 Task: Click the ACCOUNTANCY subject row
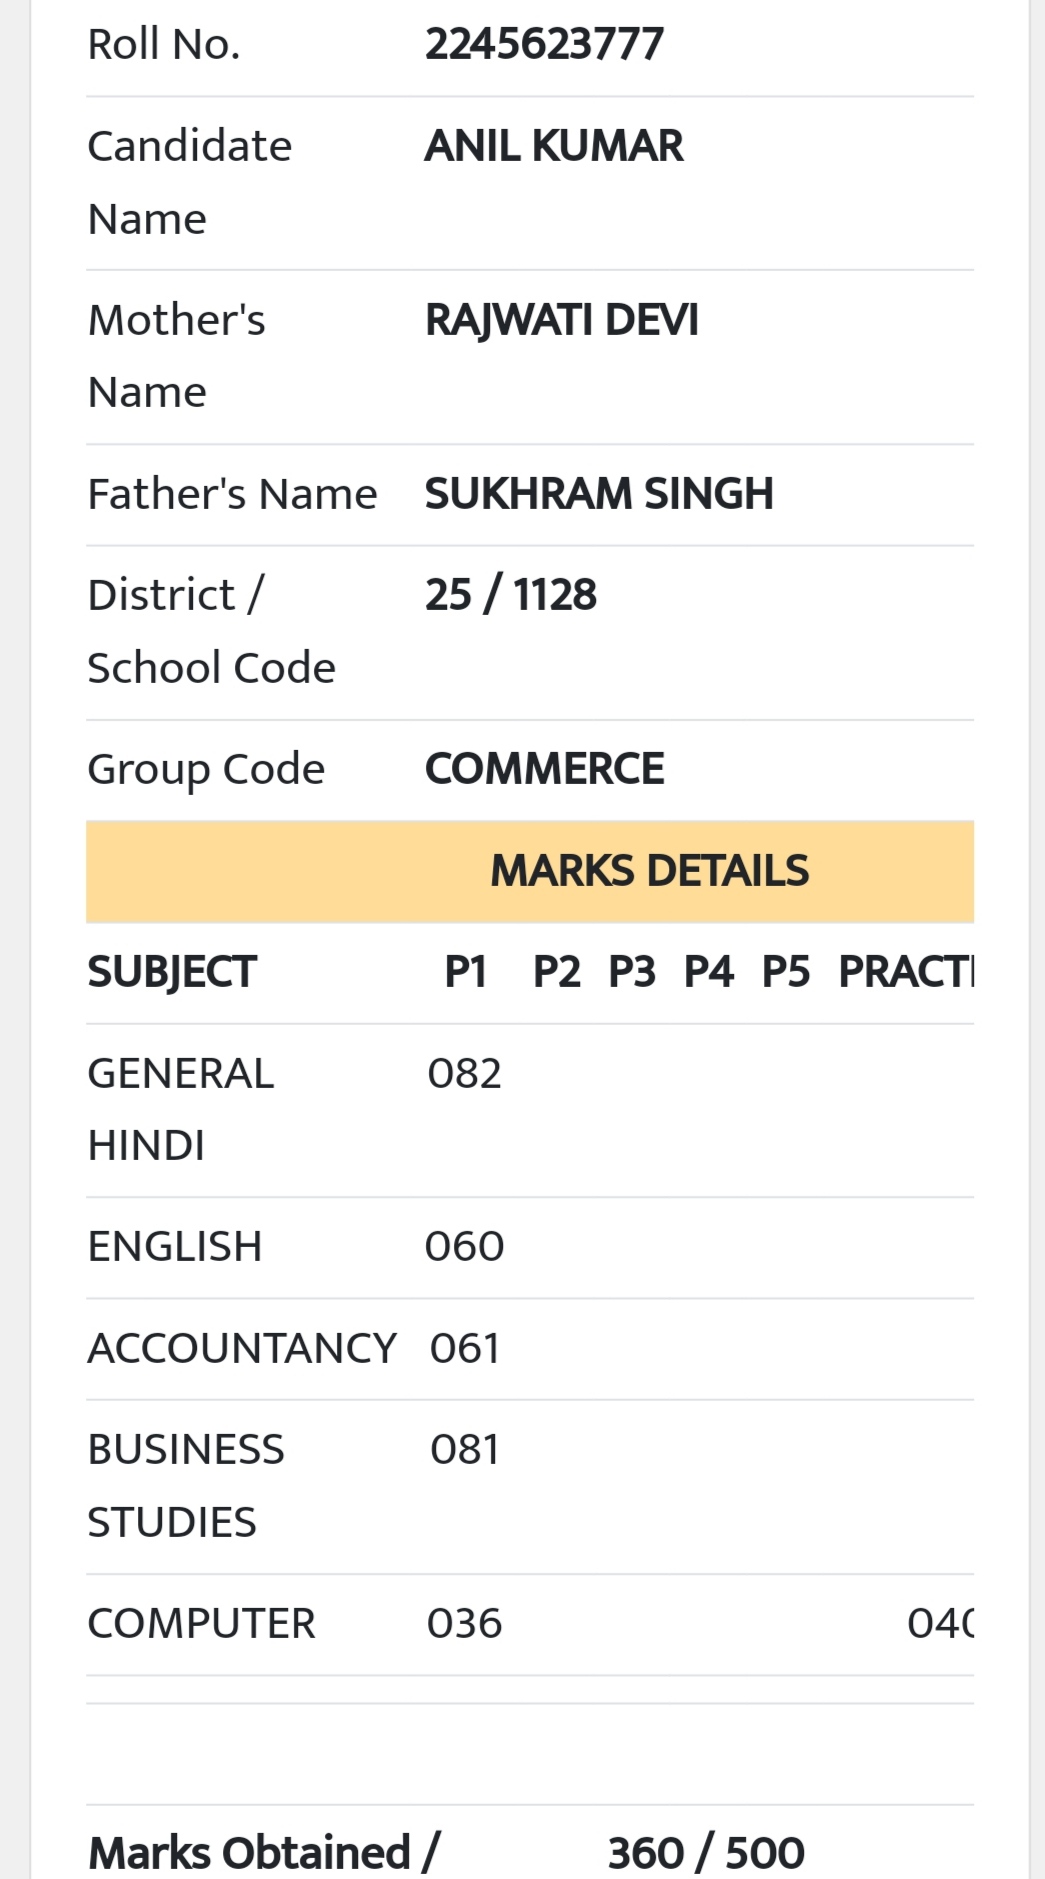point(530,1349)
